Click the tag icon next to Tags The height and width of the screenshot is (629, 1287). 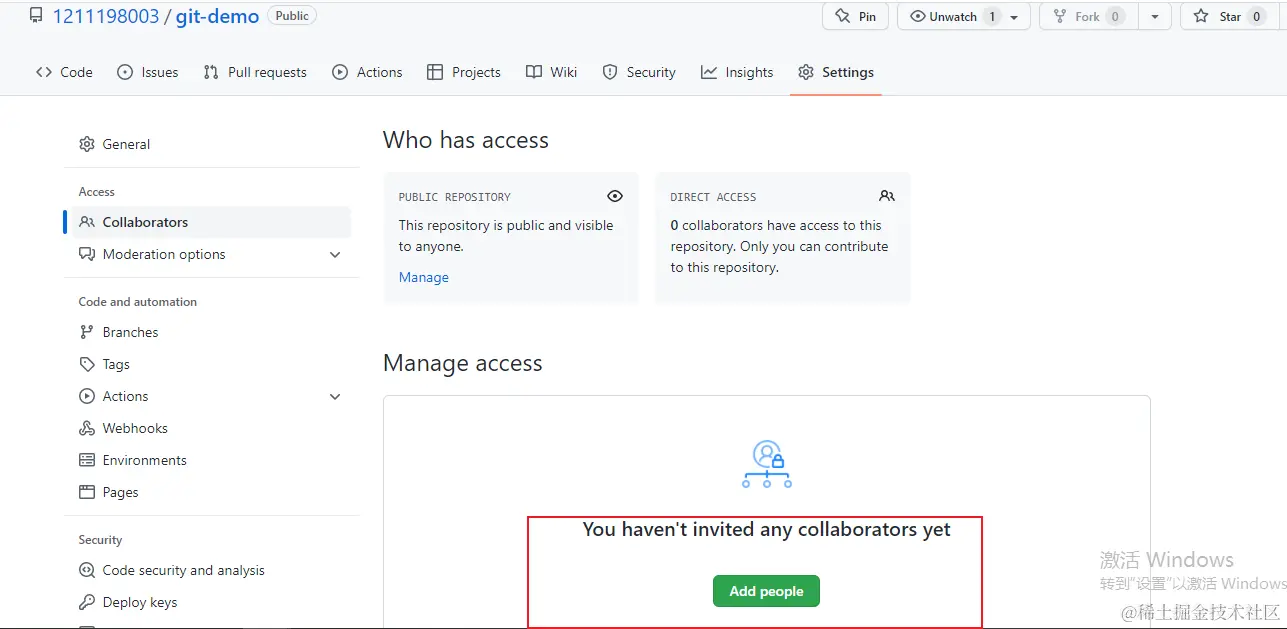point(87,364)
